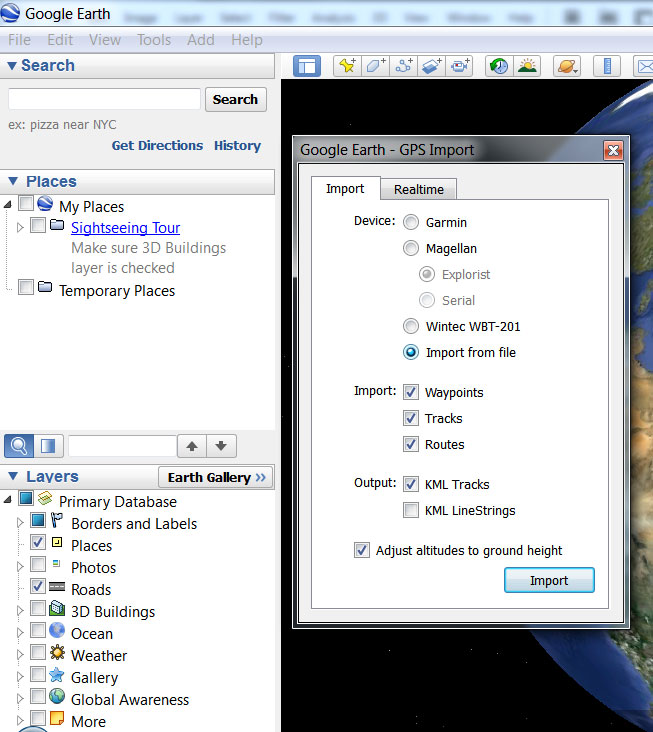Open the Tools menu
The height and width of the screenshot is (732, 653).
point(154,40)
